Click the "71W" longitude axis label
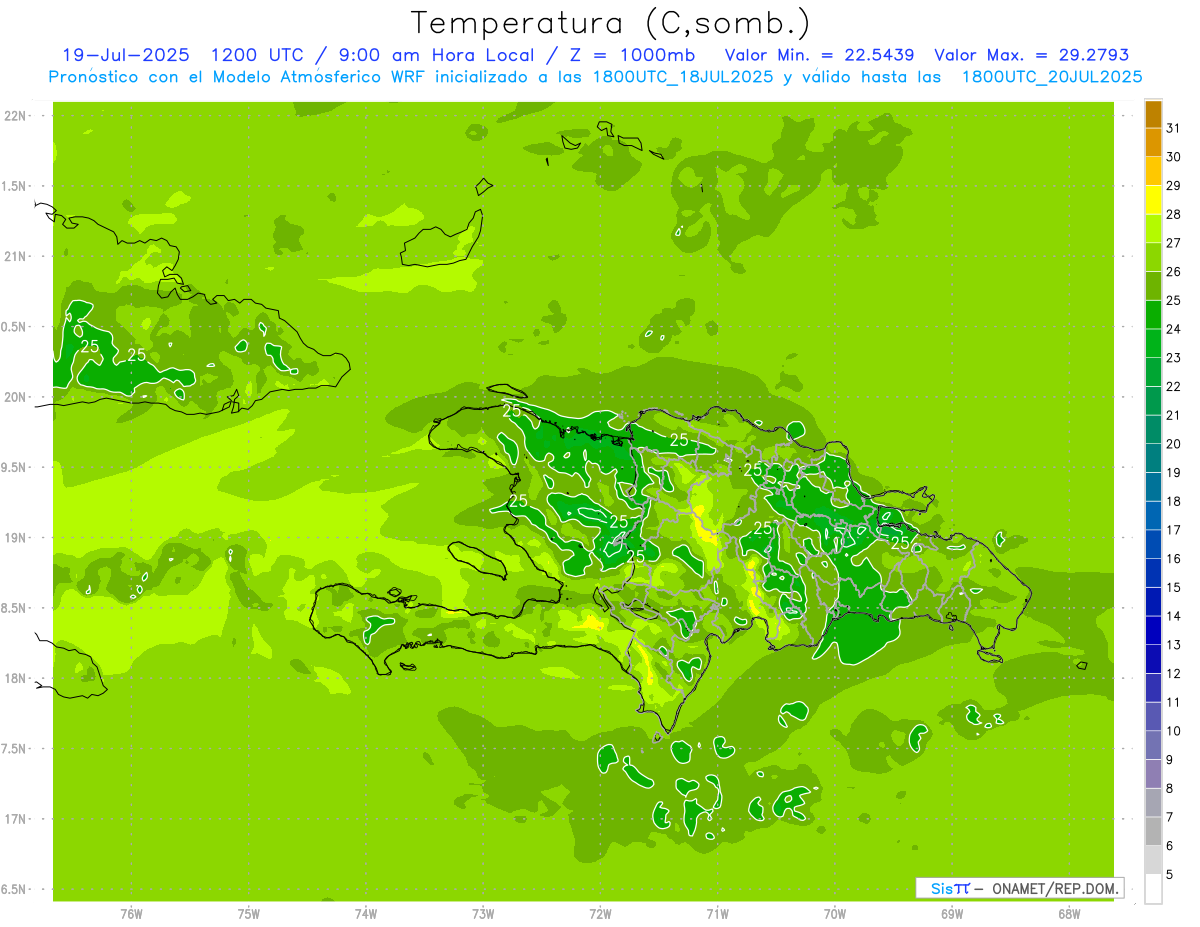 [x=717, y=914]
